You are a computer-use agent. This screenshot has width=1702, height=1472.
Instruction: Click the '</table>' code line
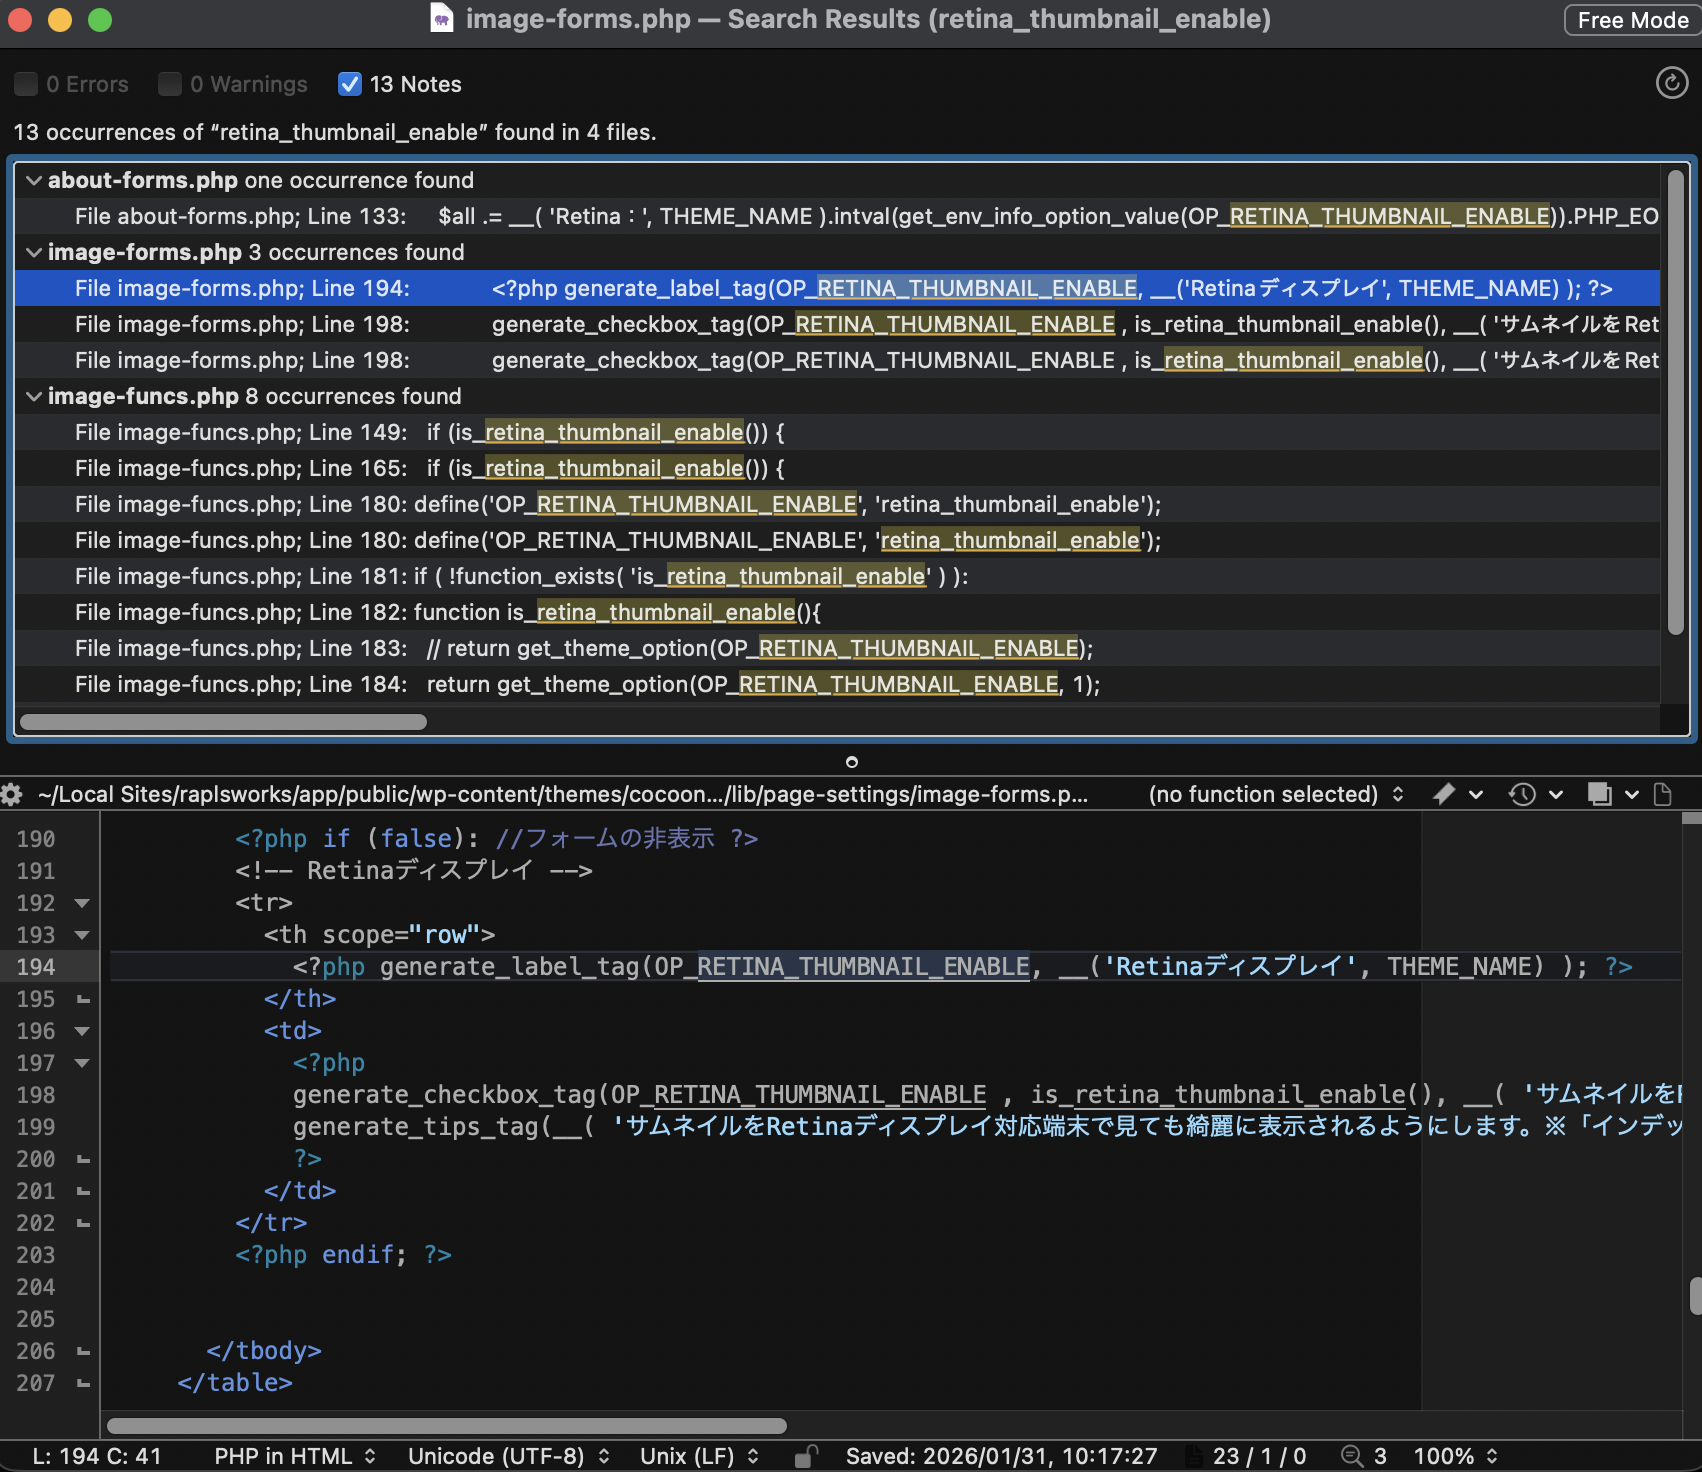tap(235, 1383)
